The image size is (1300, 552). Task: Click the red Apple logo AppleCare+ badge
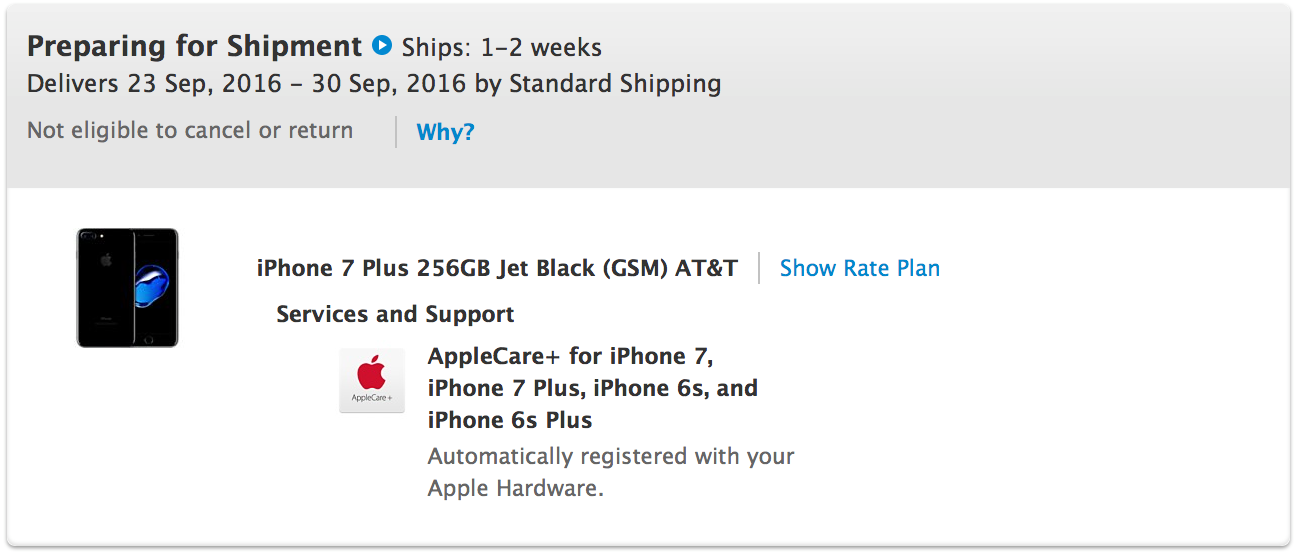coord(372,380)
